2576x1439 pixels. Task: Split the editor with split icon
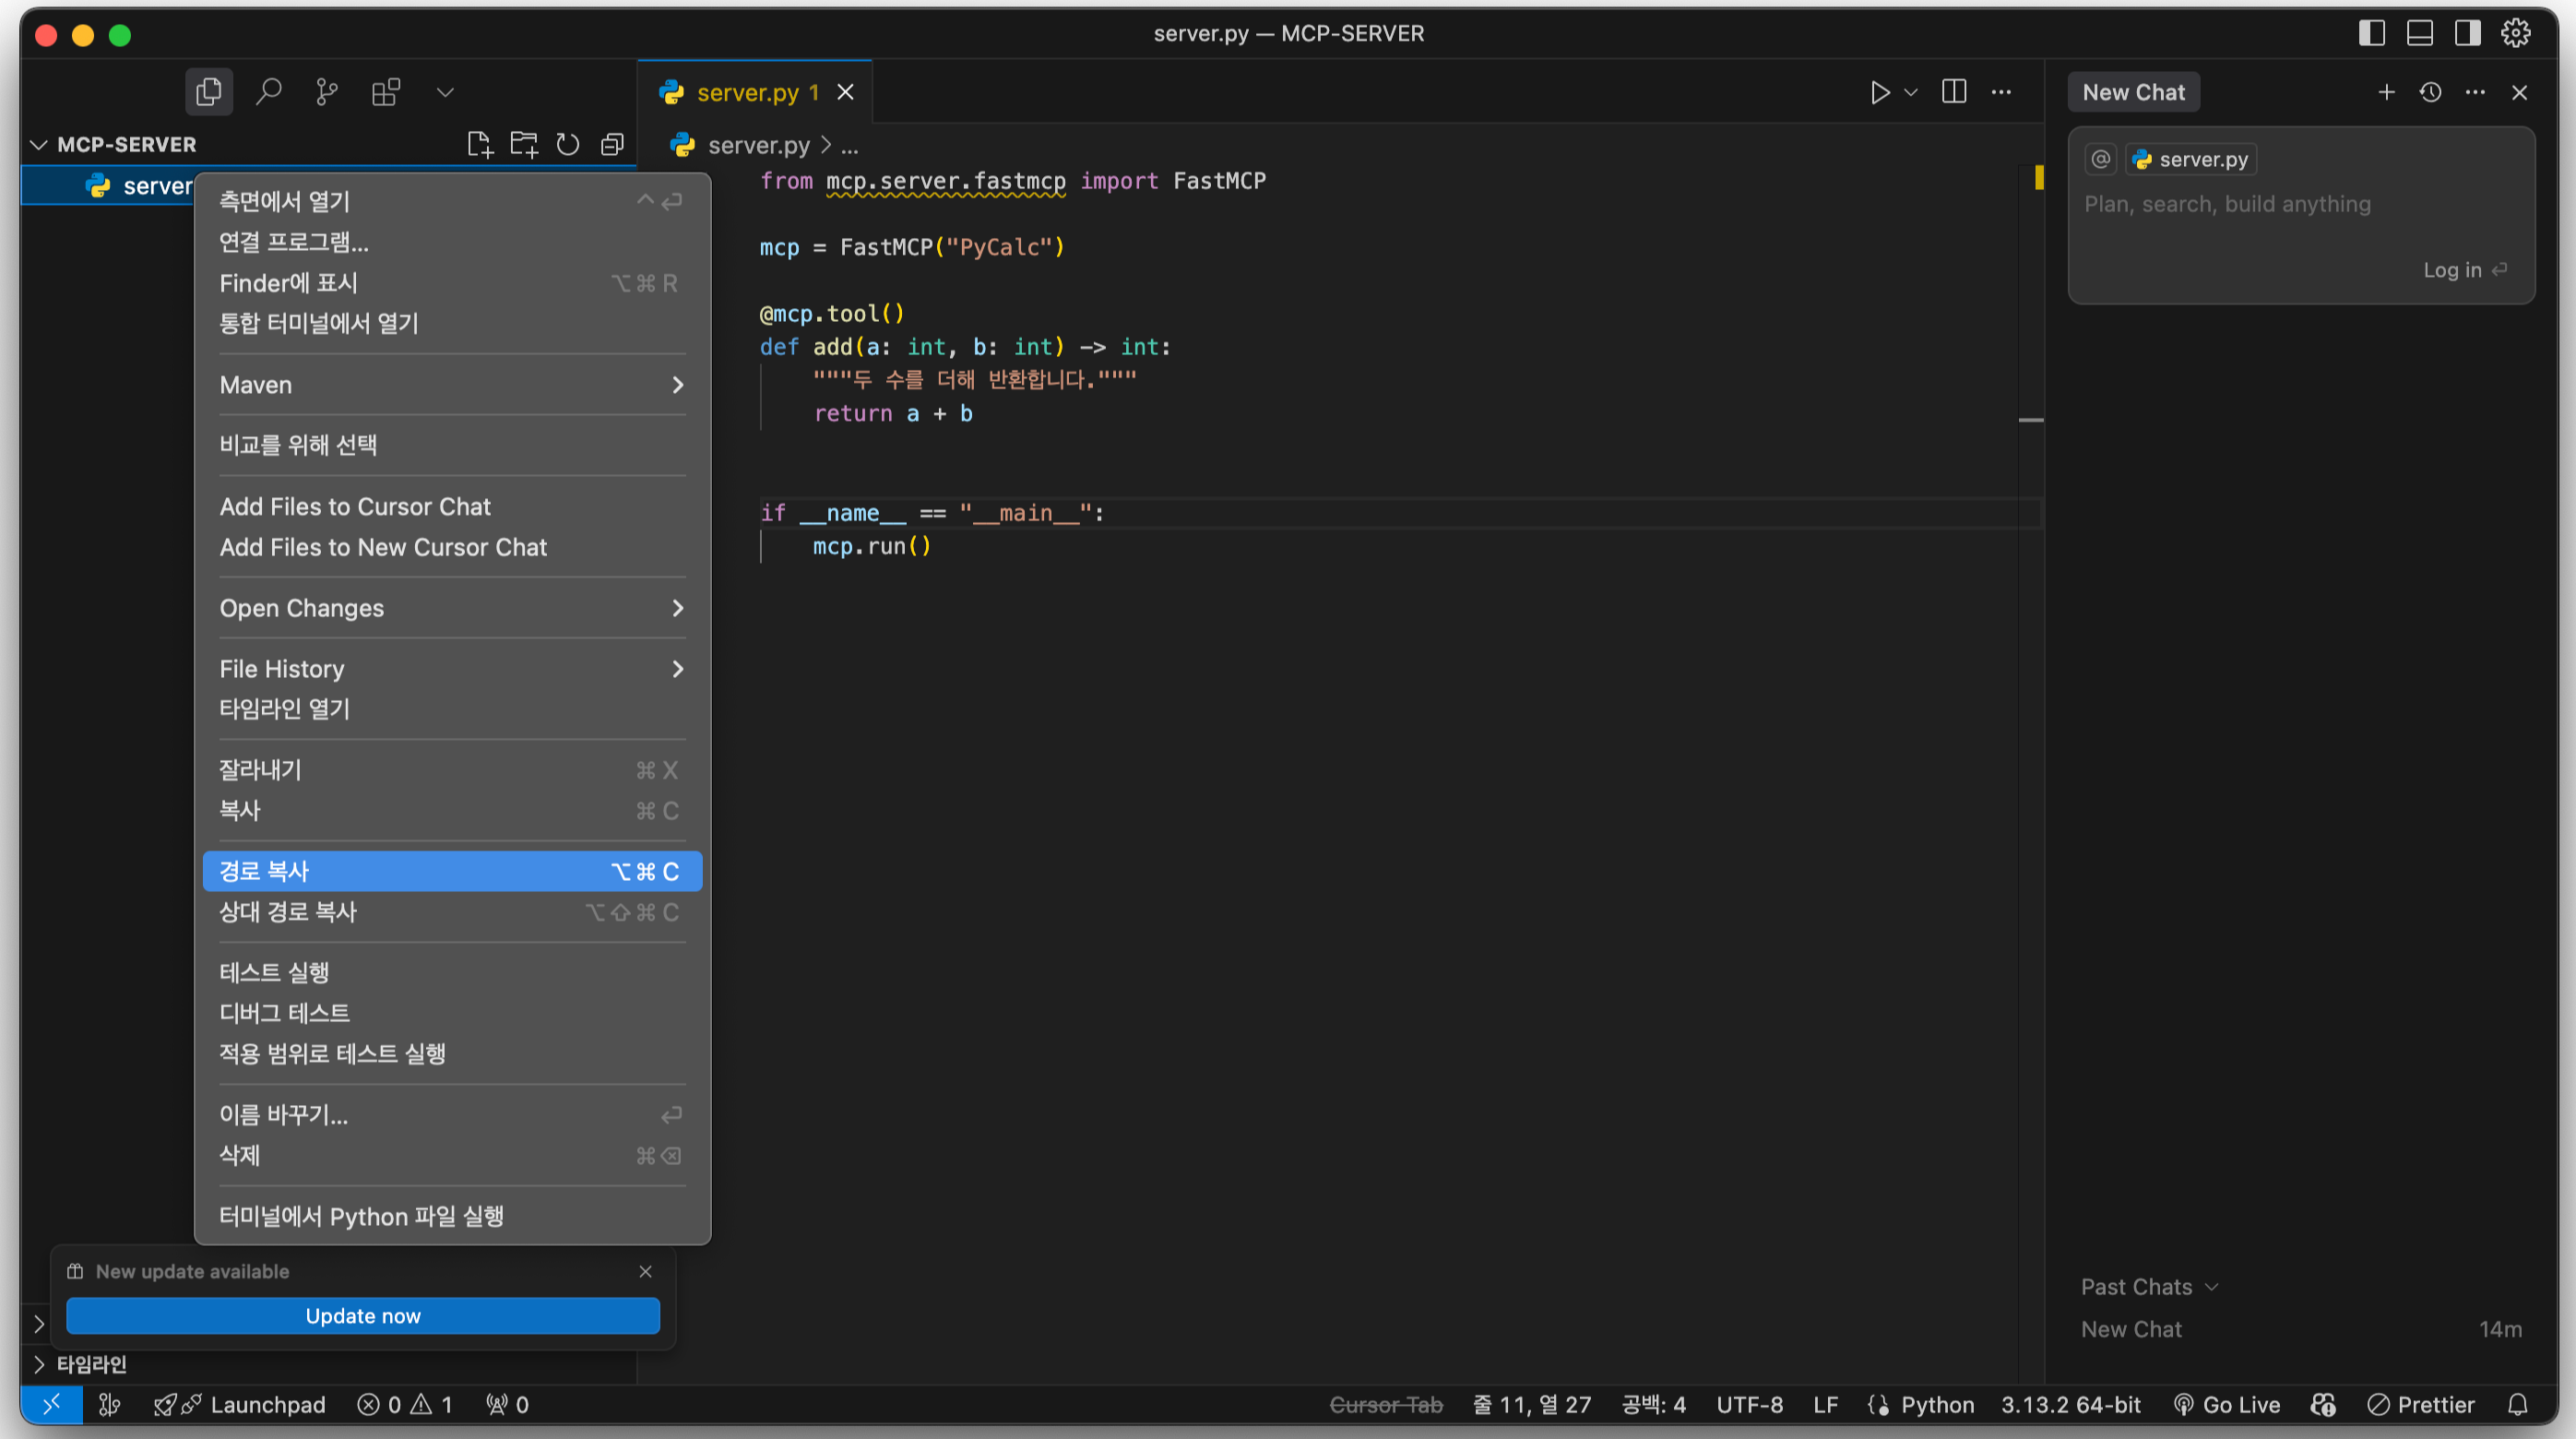[1953, 92]
